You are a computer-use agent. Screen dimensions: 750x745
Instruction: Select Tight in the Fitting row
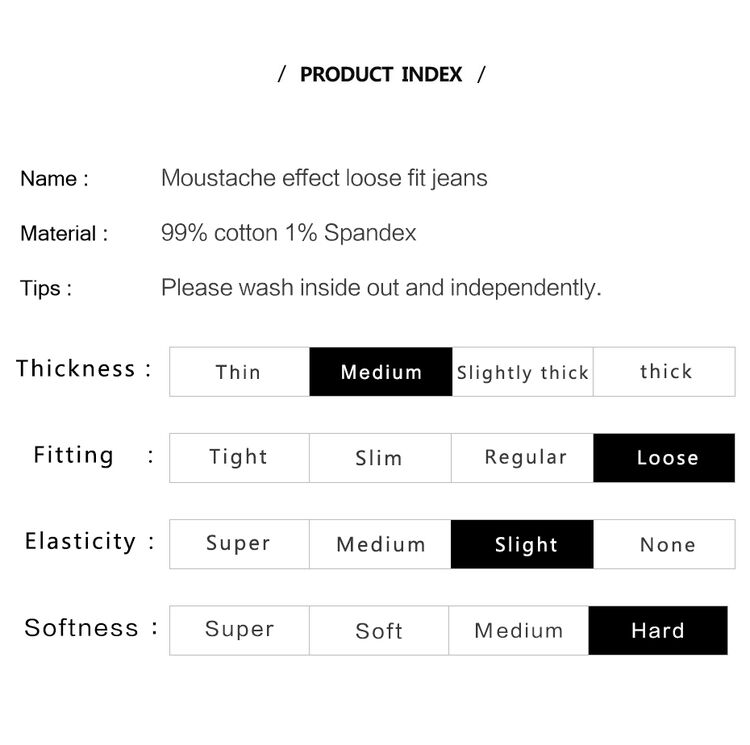tap(240, 458)
